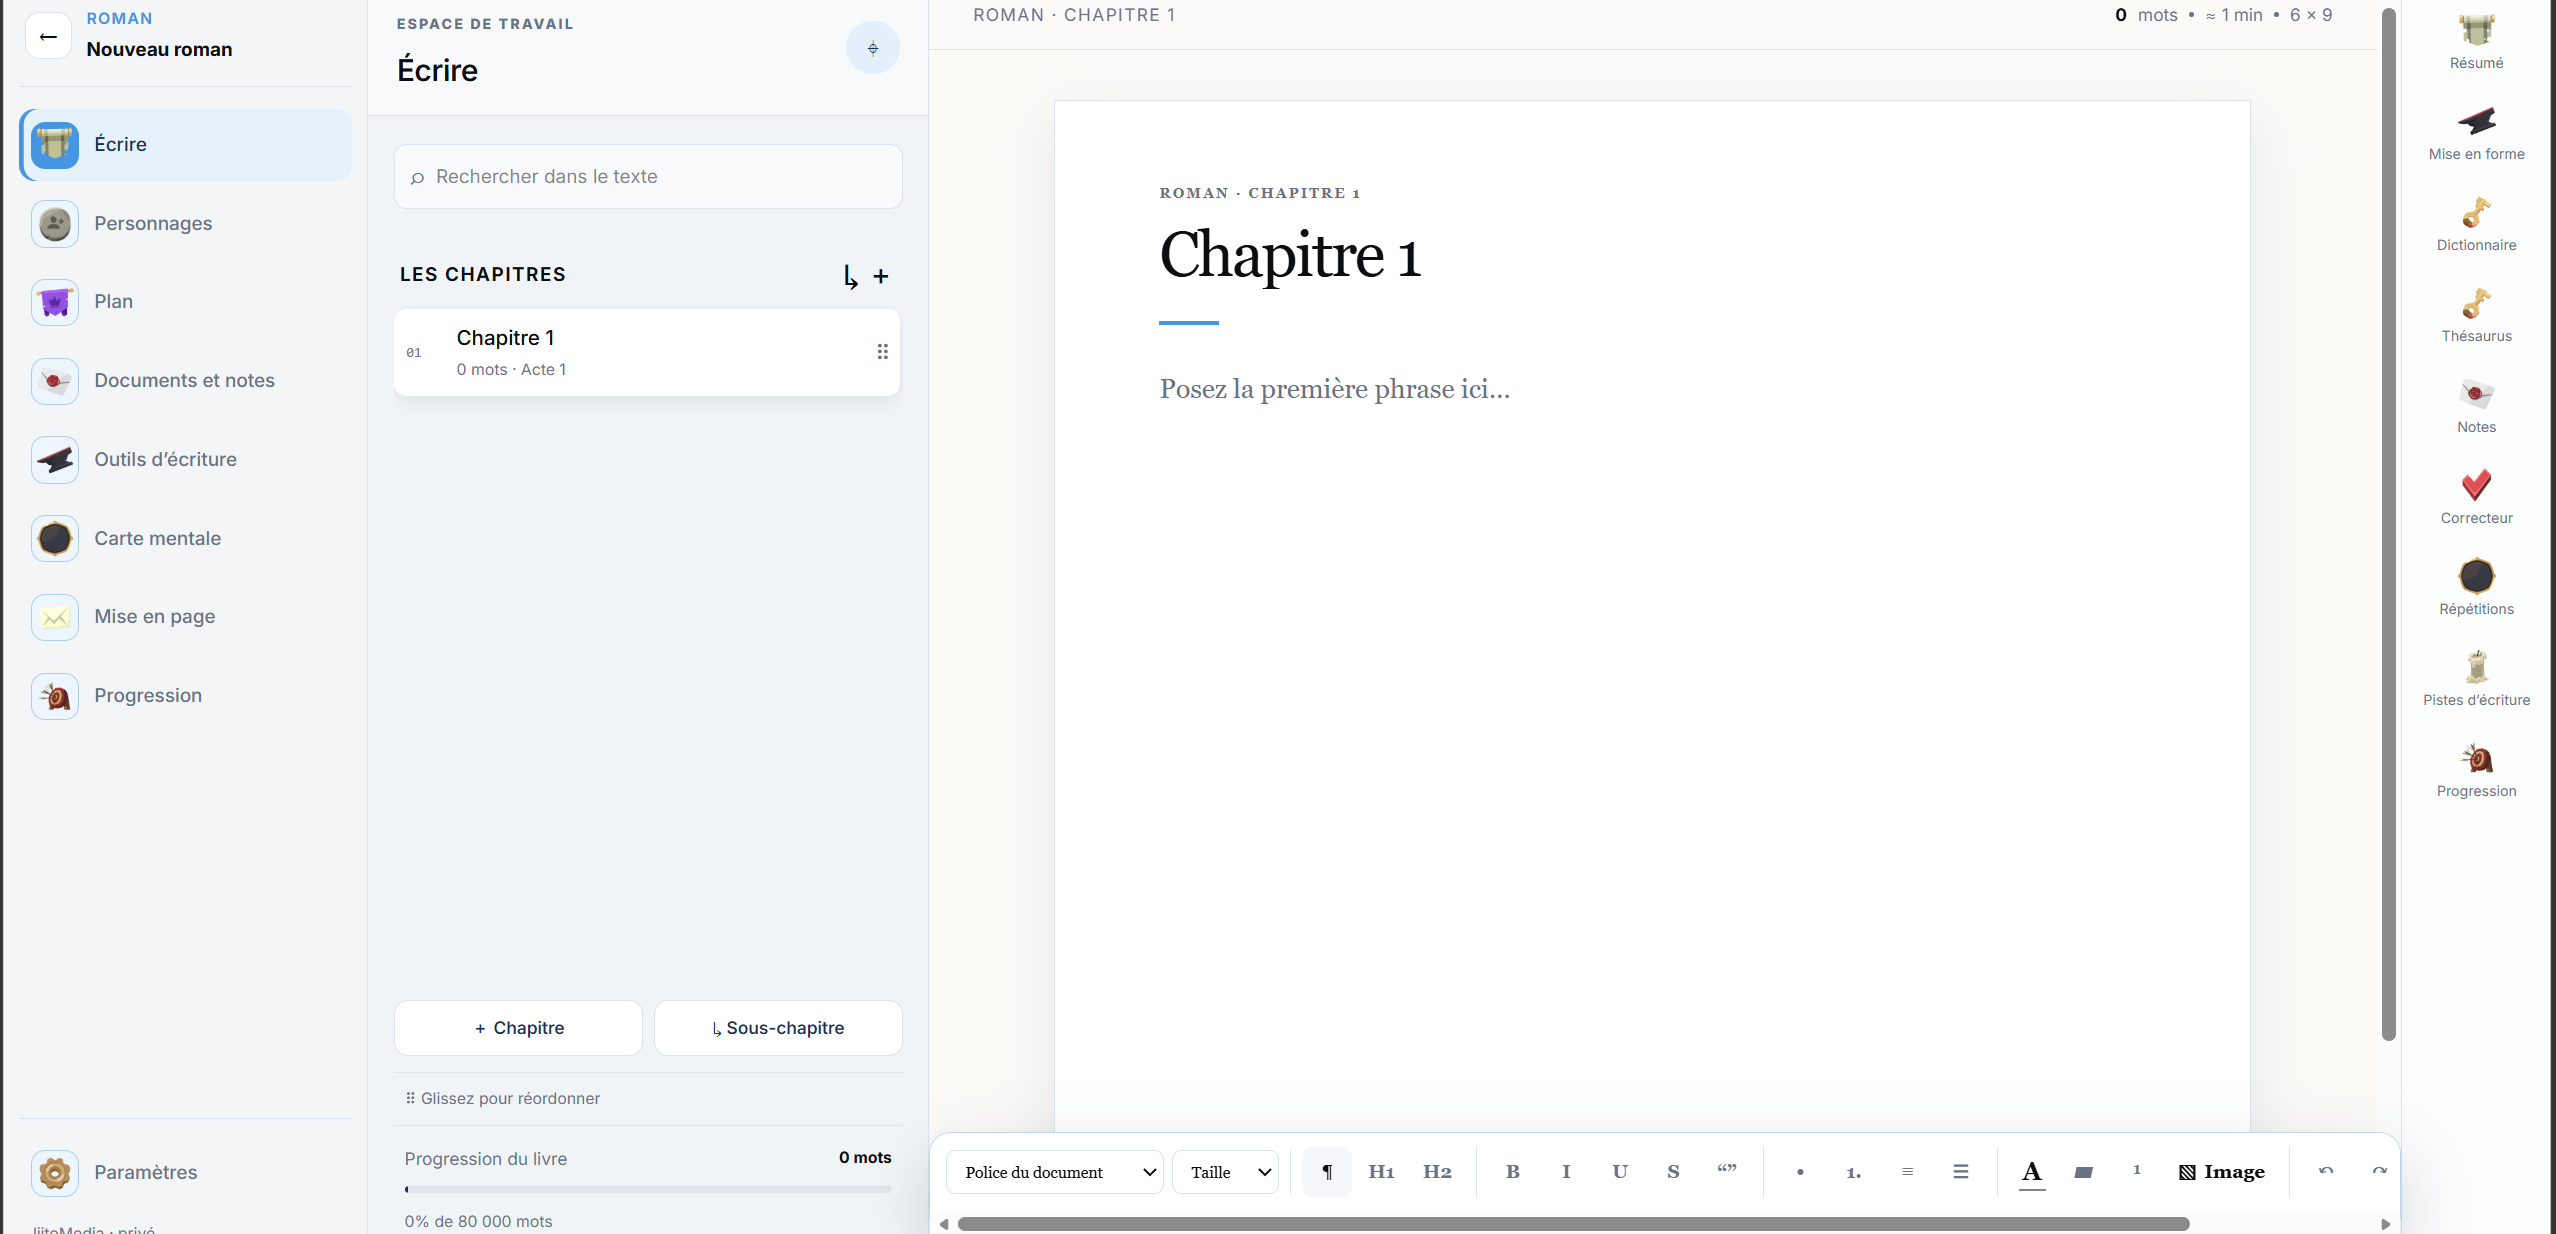Viewport: 2556px width, 1234px height.
Task: Open the highlight color tool
Action: pyautogui.click(x=2083, y=1172)
